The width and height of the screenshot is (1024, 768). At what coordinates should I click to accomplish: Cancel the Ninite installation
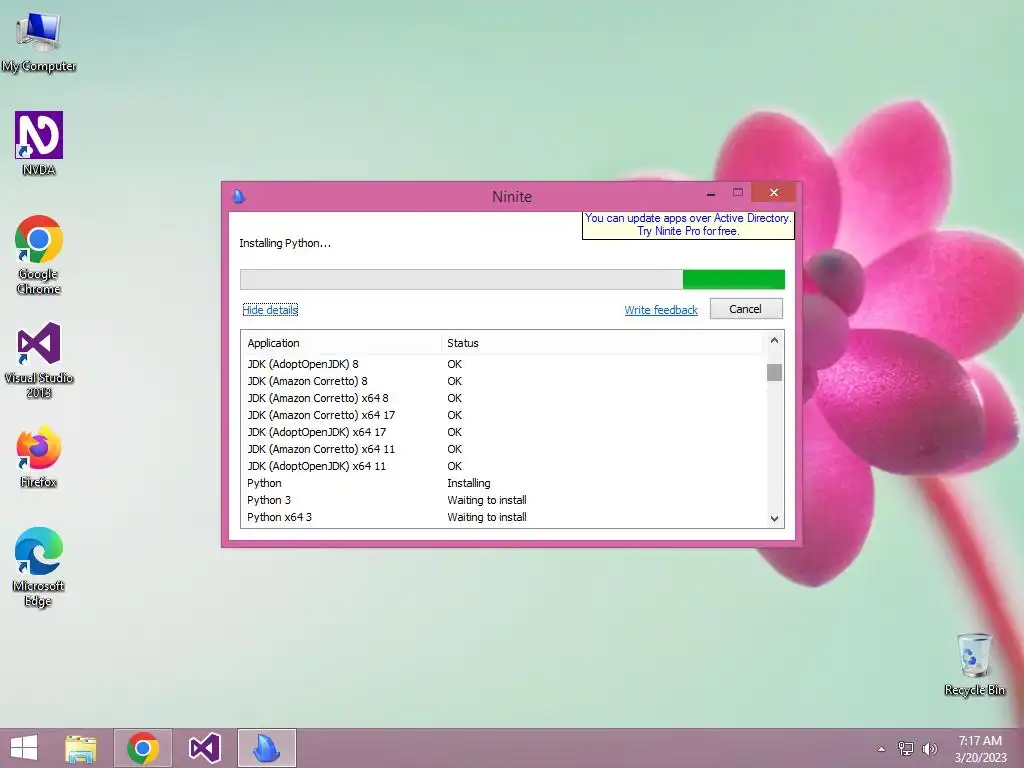(746, 309)
